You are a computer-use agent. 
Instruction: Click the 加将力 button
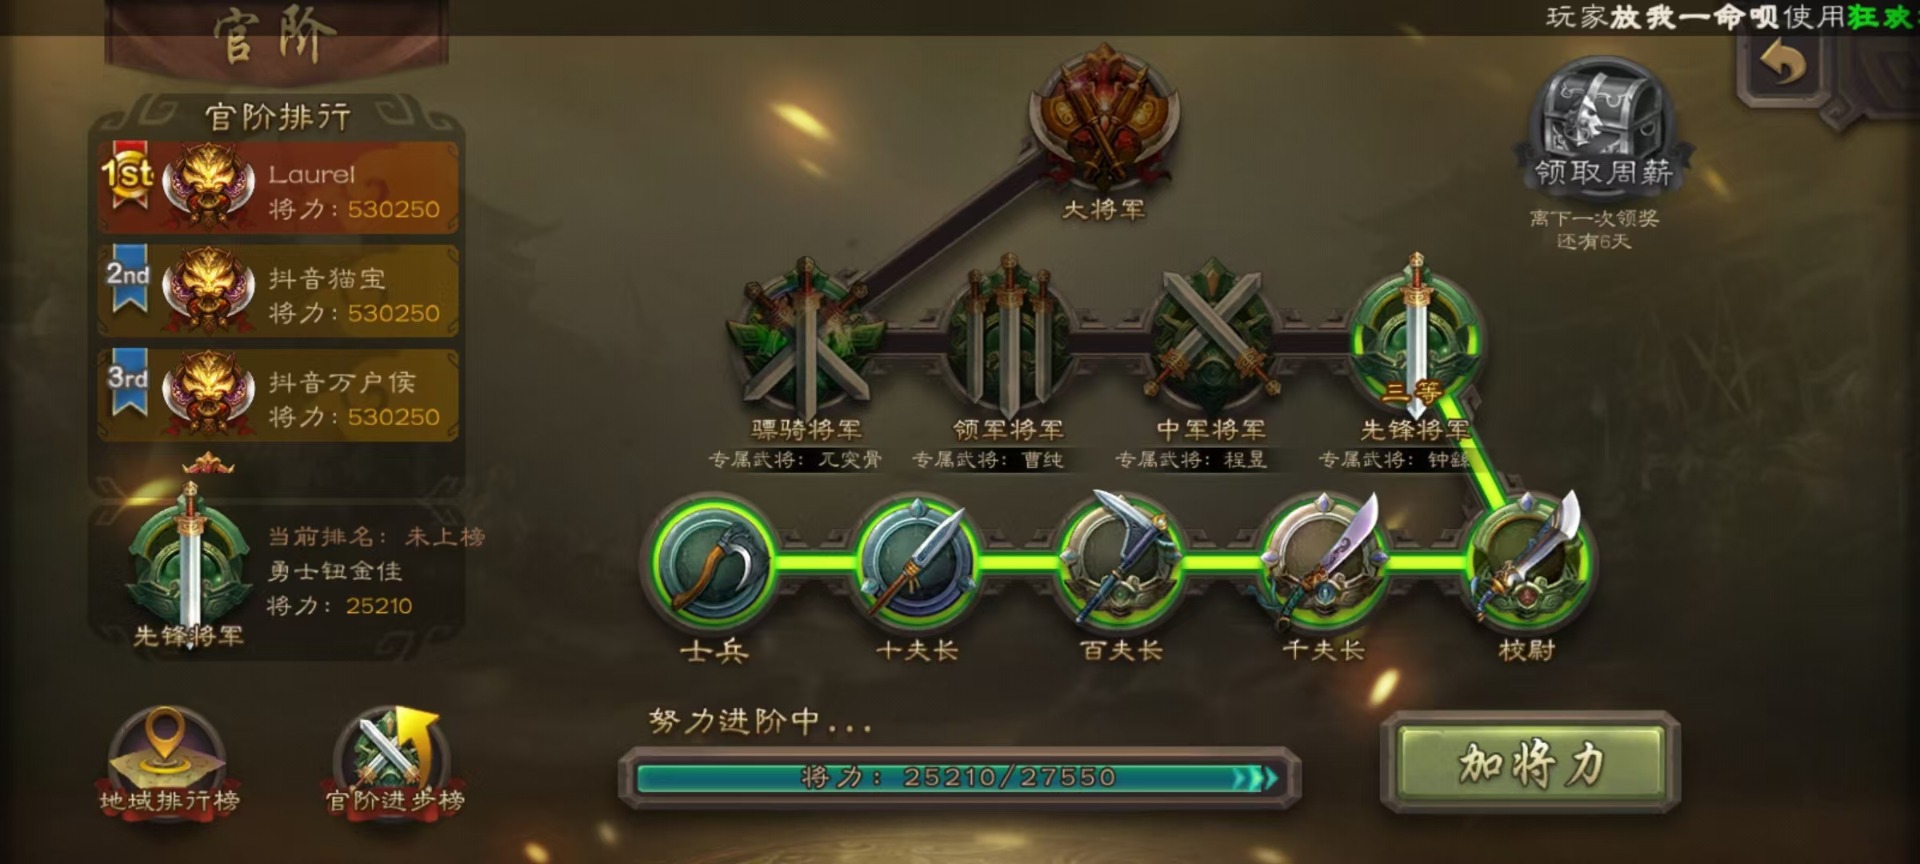(x=1530, y=764)
